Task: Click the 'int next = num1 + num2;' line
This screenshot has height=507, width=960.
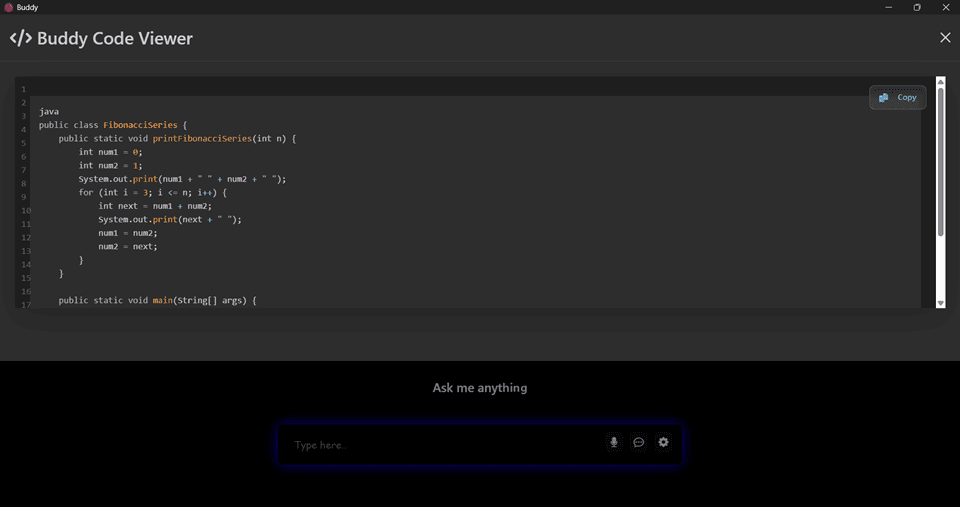Action: (155, 206)
